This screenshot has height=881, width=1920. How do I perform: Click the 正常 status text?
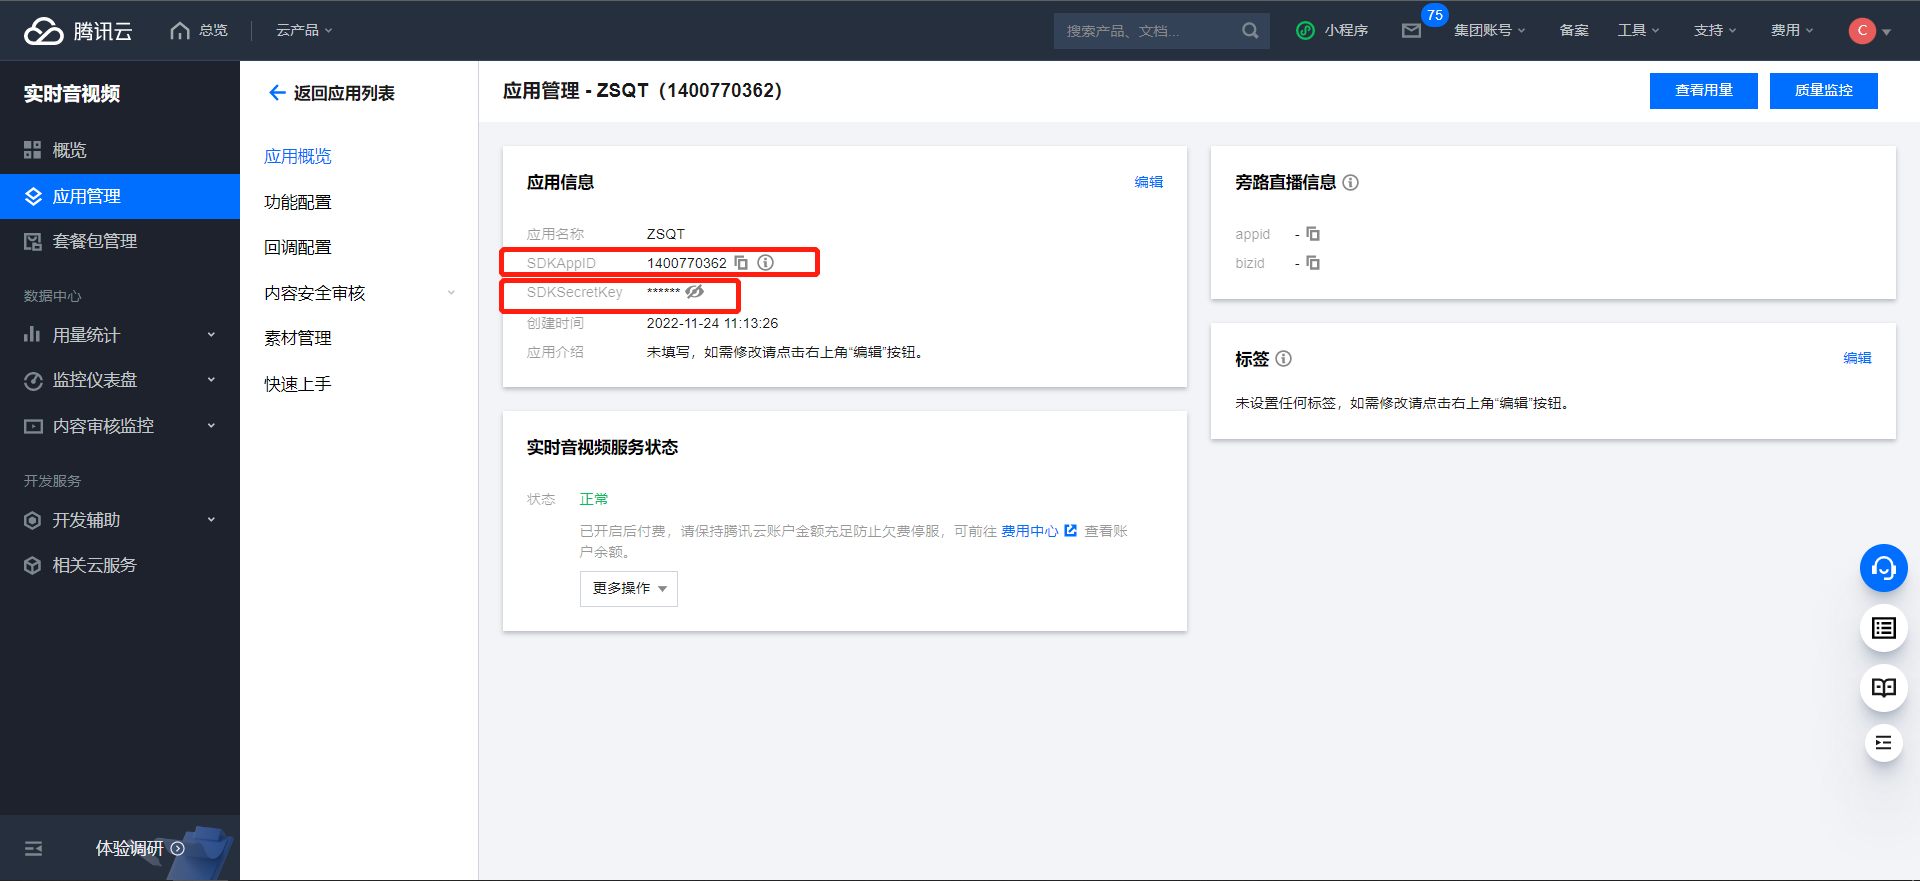594,499
